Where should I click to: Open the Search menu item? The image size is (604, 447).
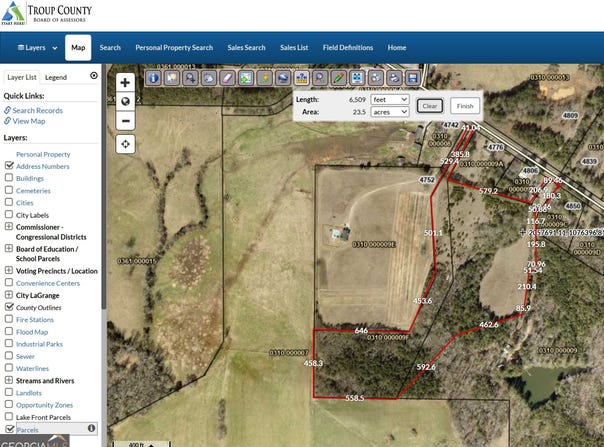click(x=110, y=48)
